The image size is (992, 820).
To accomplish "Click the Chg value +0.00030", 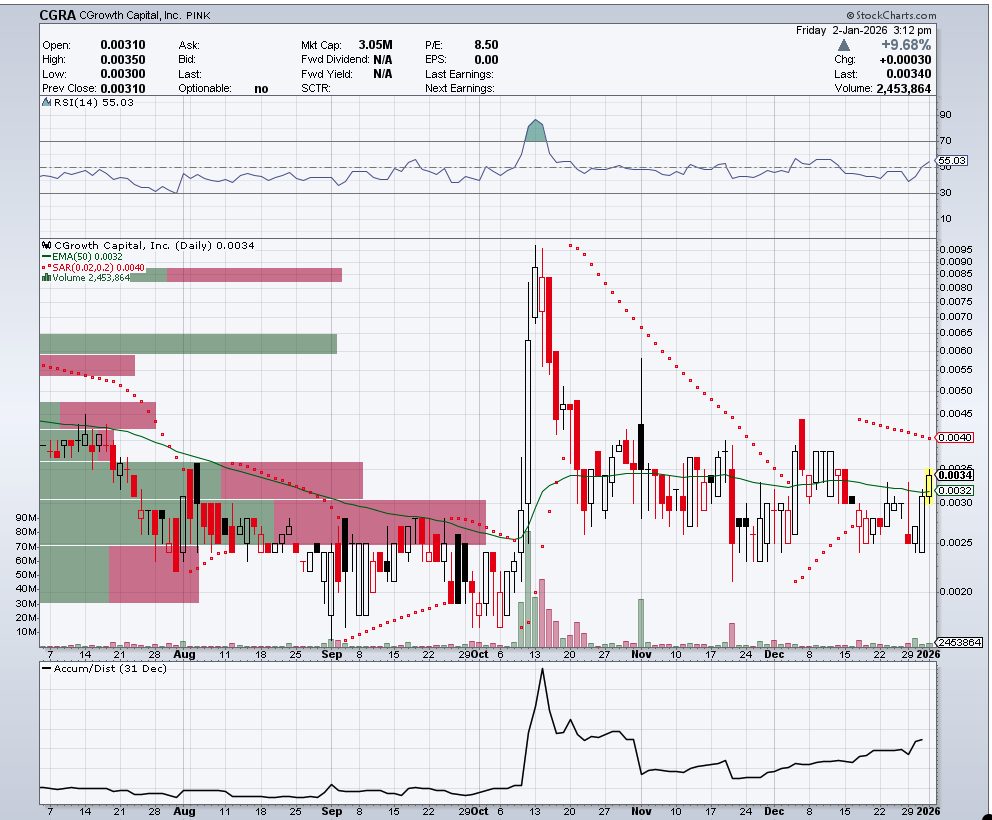I will (905, 59).
